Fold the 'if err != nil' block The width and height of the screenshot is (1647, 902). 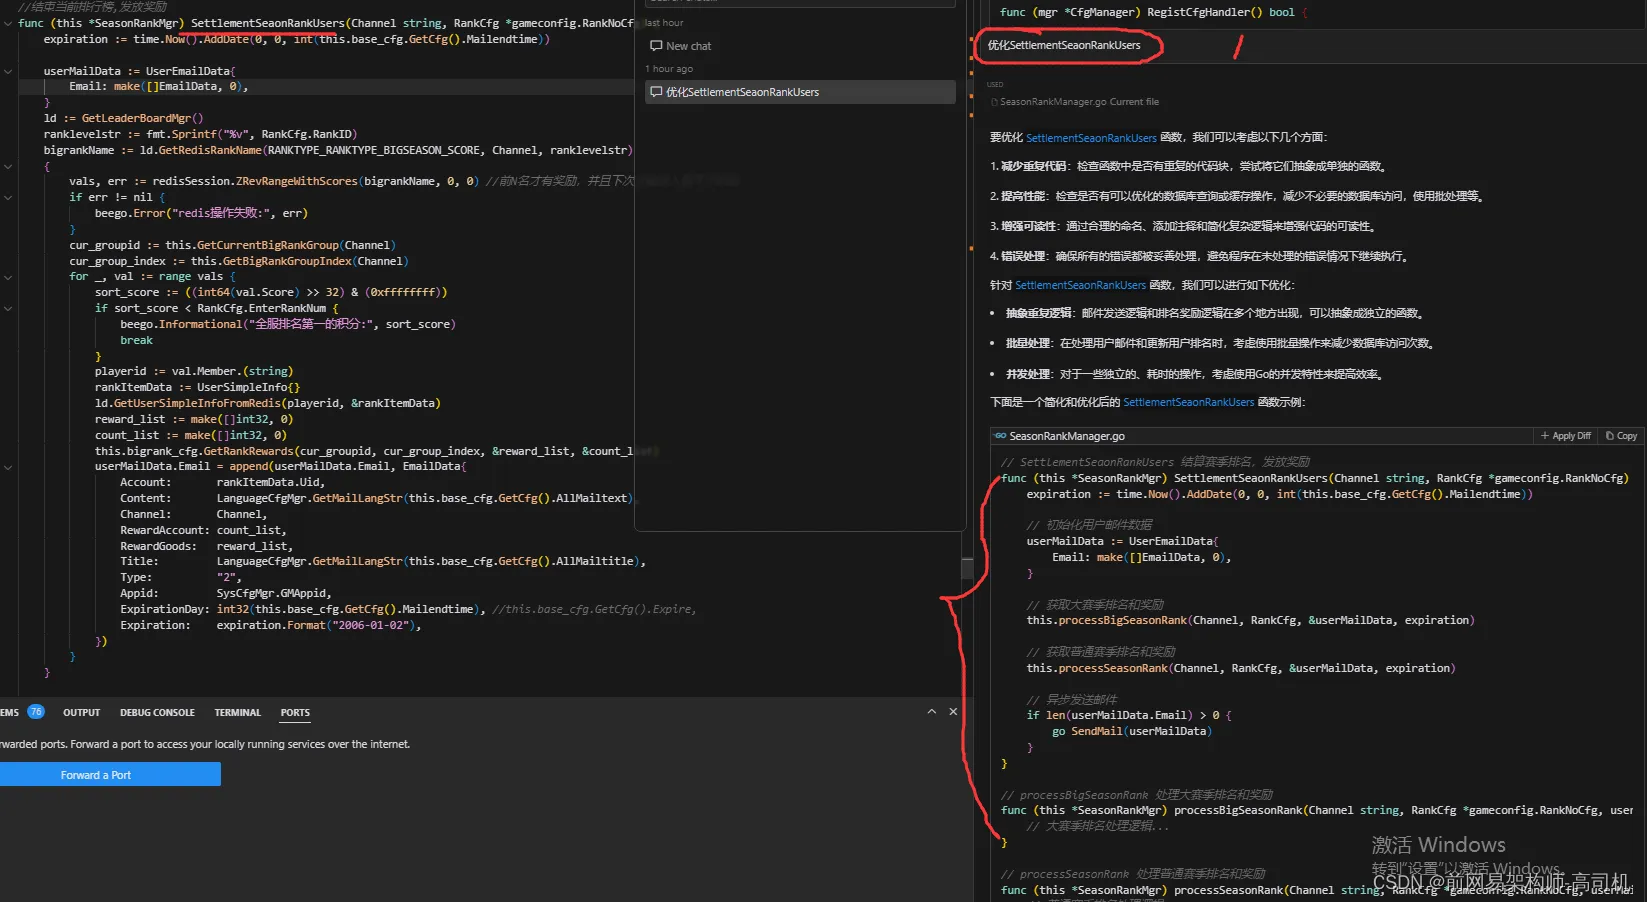pos(8,197)
